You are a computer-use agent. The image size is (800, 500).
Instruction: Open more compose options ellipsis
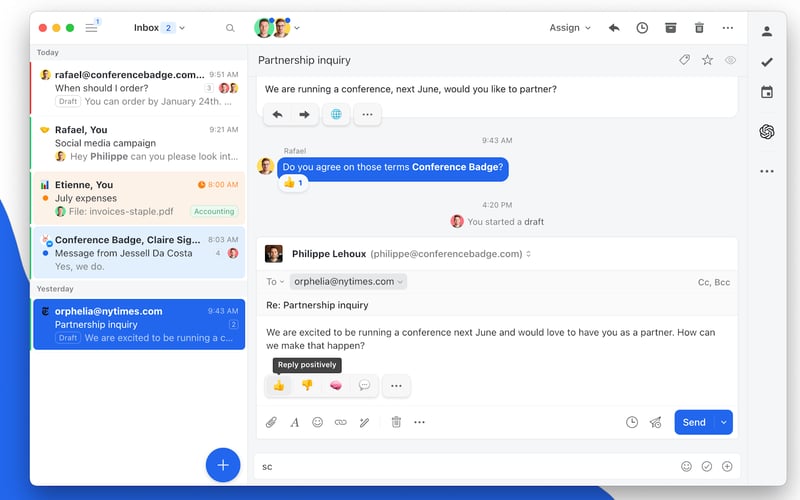[x=419, y=422]
